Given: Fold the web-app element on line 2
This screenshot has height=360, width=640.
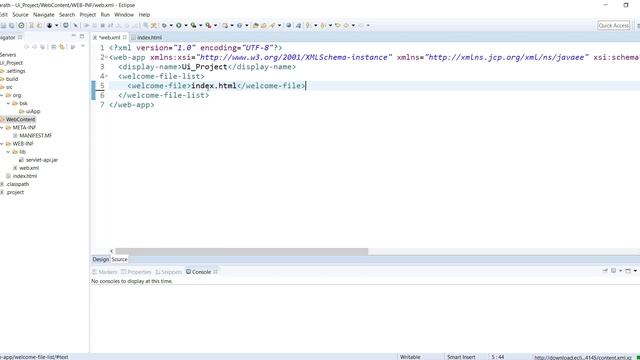Looking at the screenshot, I should pos(107,57).
